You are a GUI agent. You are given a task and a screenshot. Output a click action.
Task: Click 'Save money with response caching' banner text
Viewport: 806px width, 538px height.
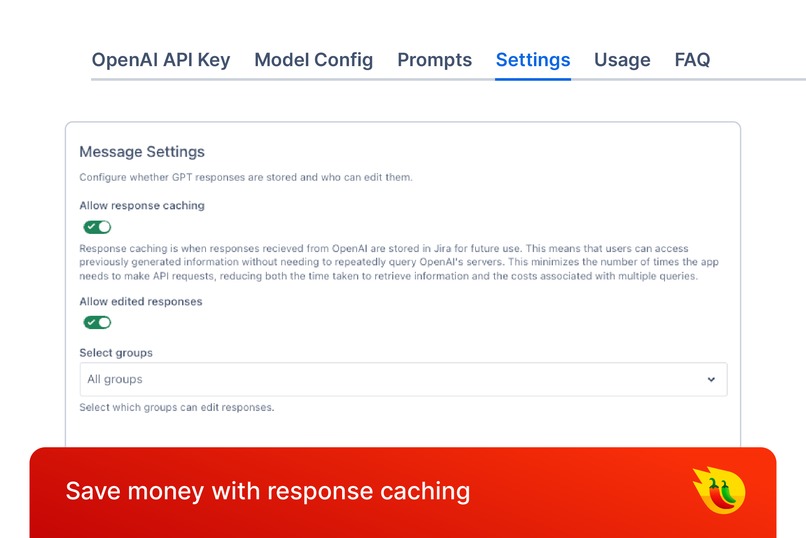coord(268,491)
